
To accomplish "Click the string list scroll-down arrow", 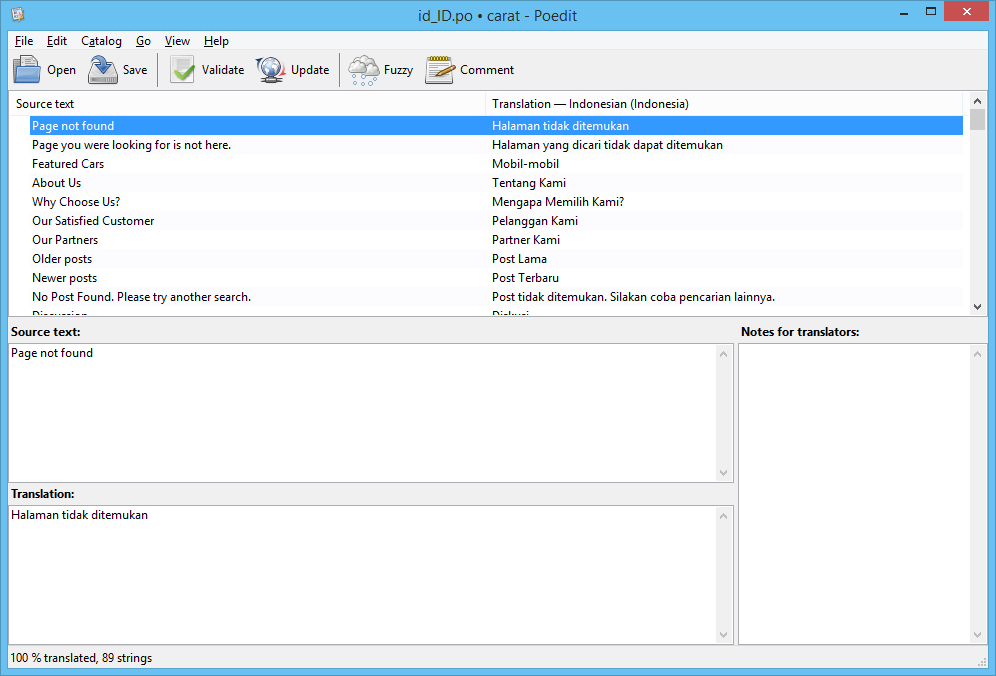I will tap(977, 306).
